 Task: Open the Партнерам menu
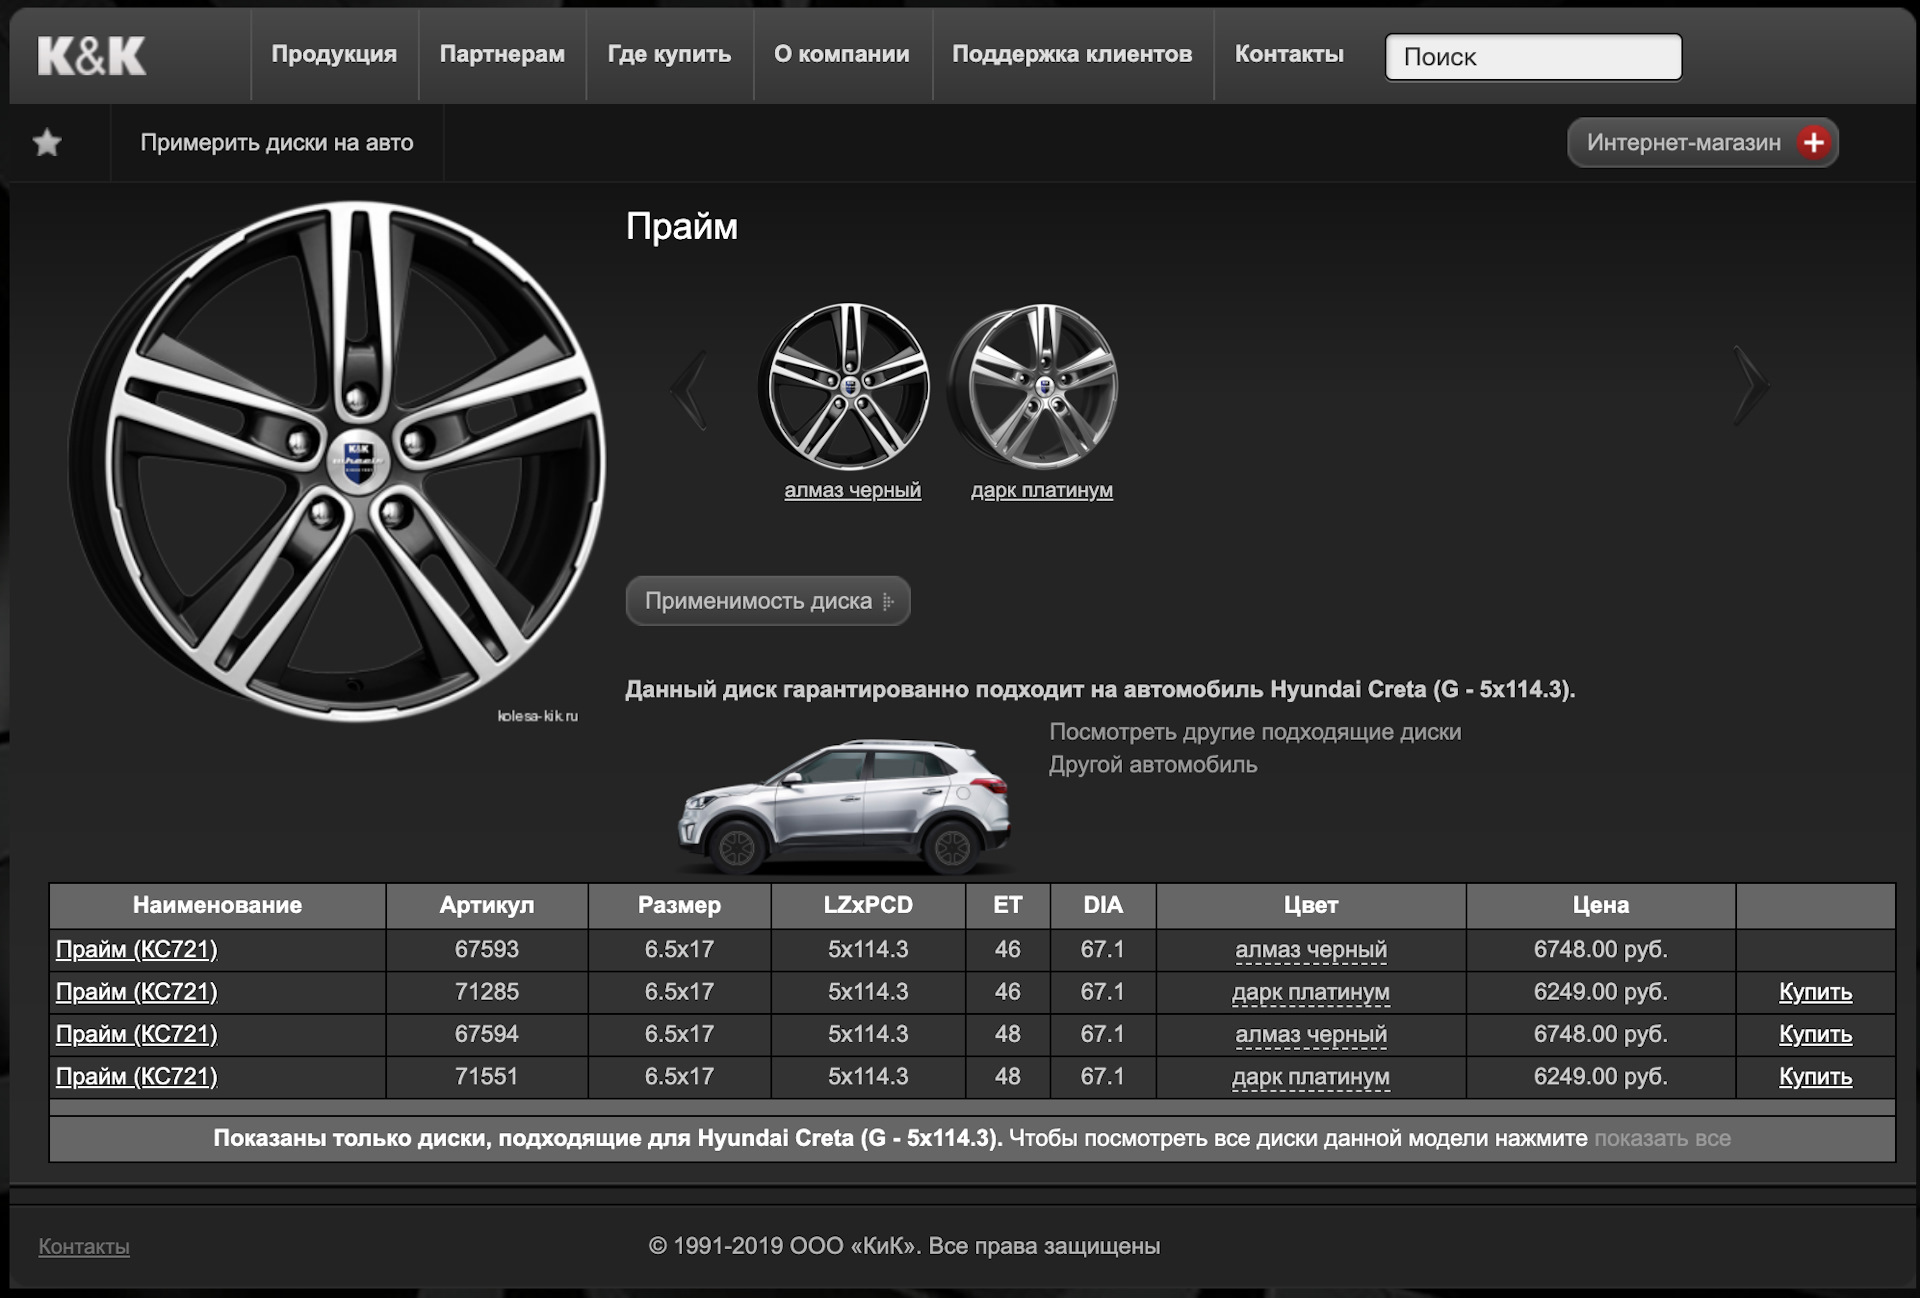click(x=502, y=54)
